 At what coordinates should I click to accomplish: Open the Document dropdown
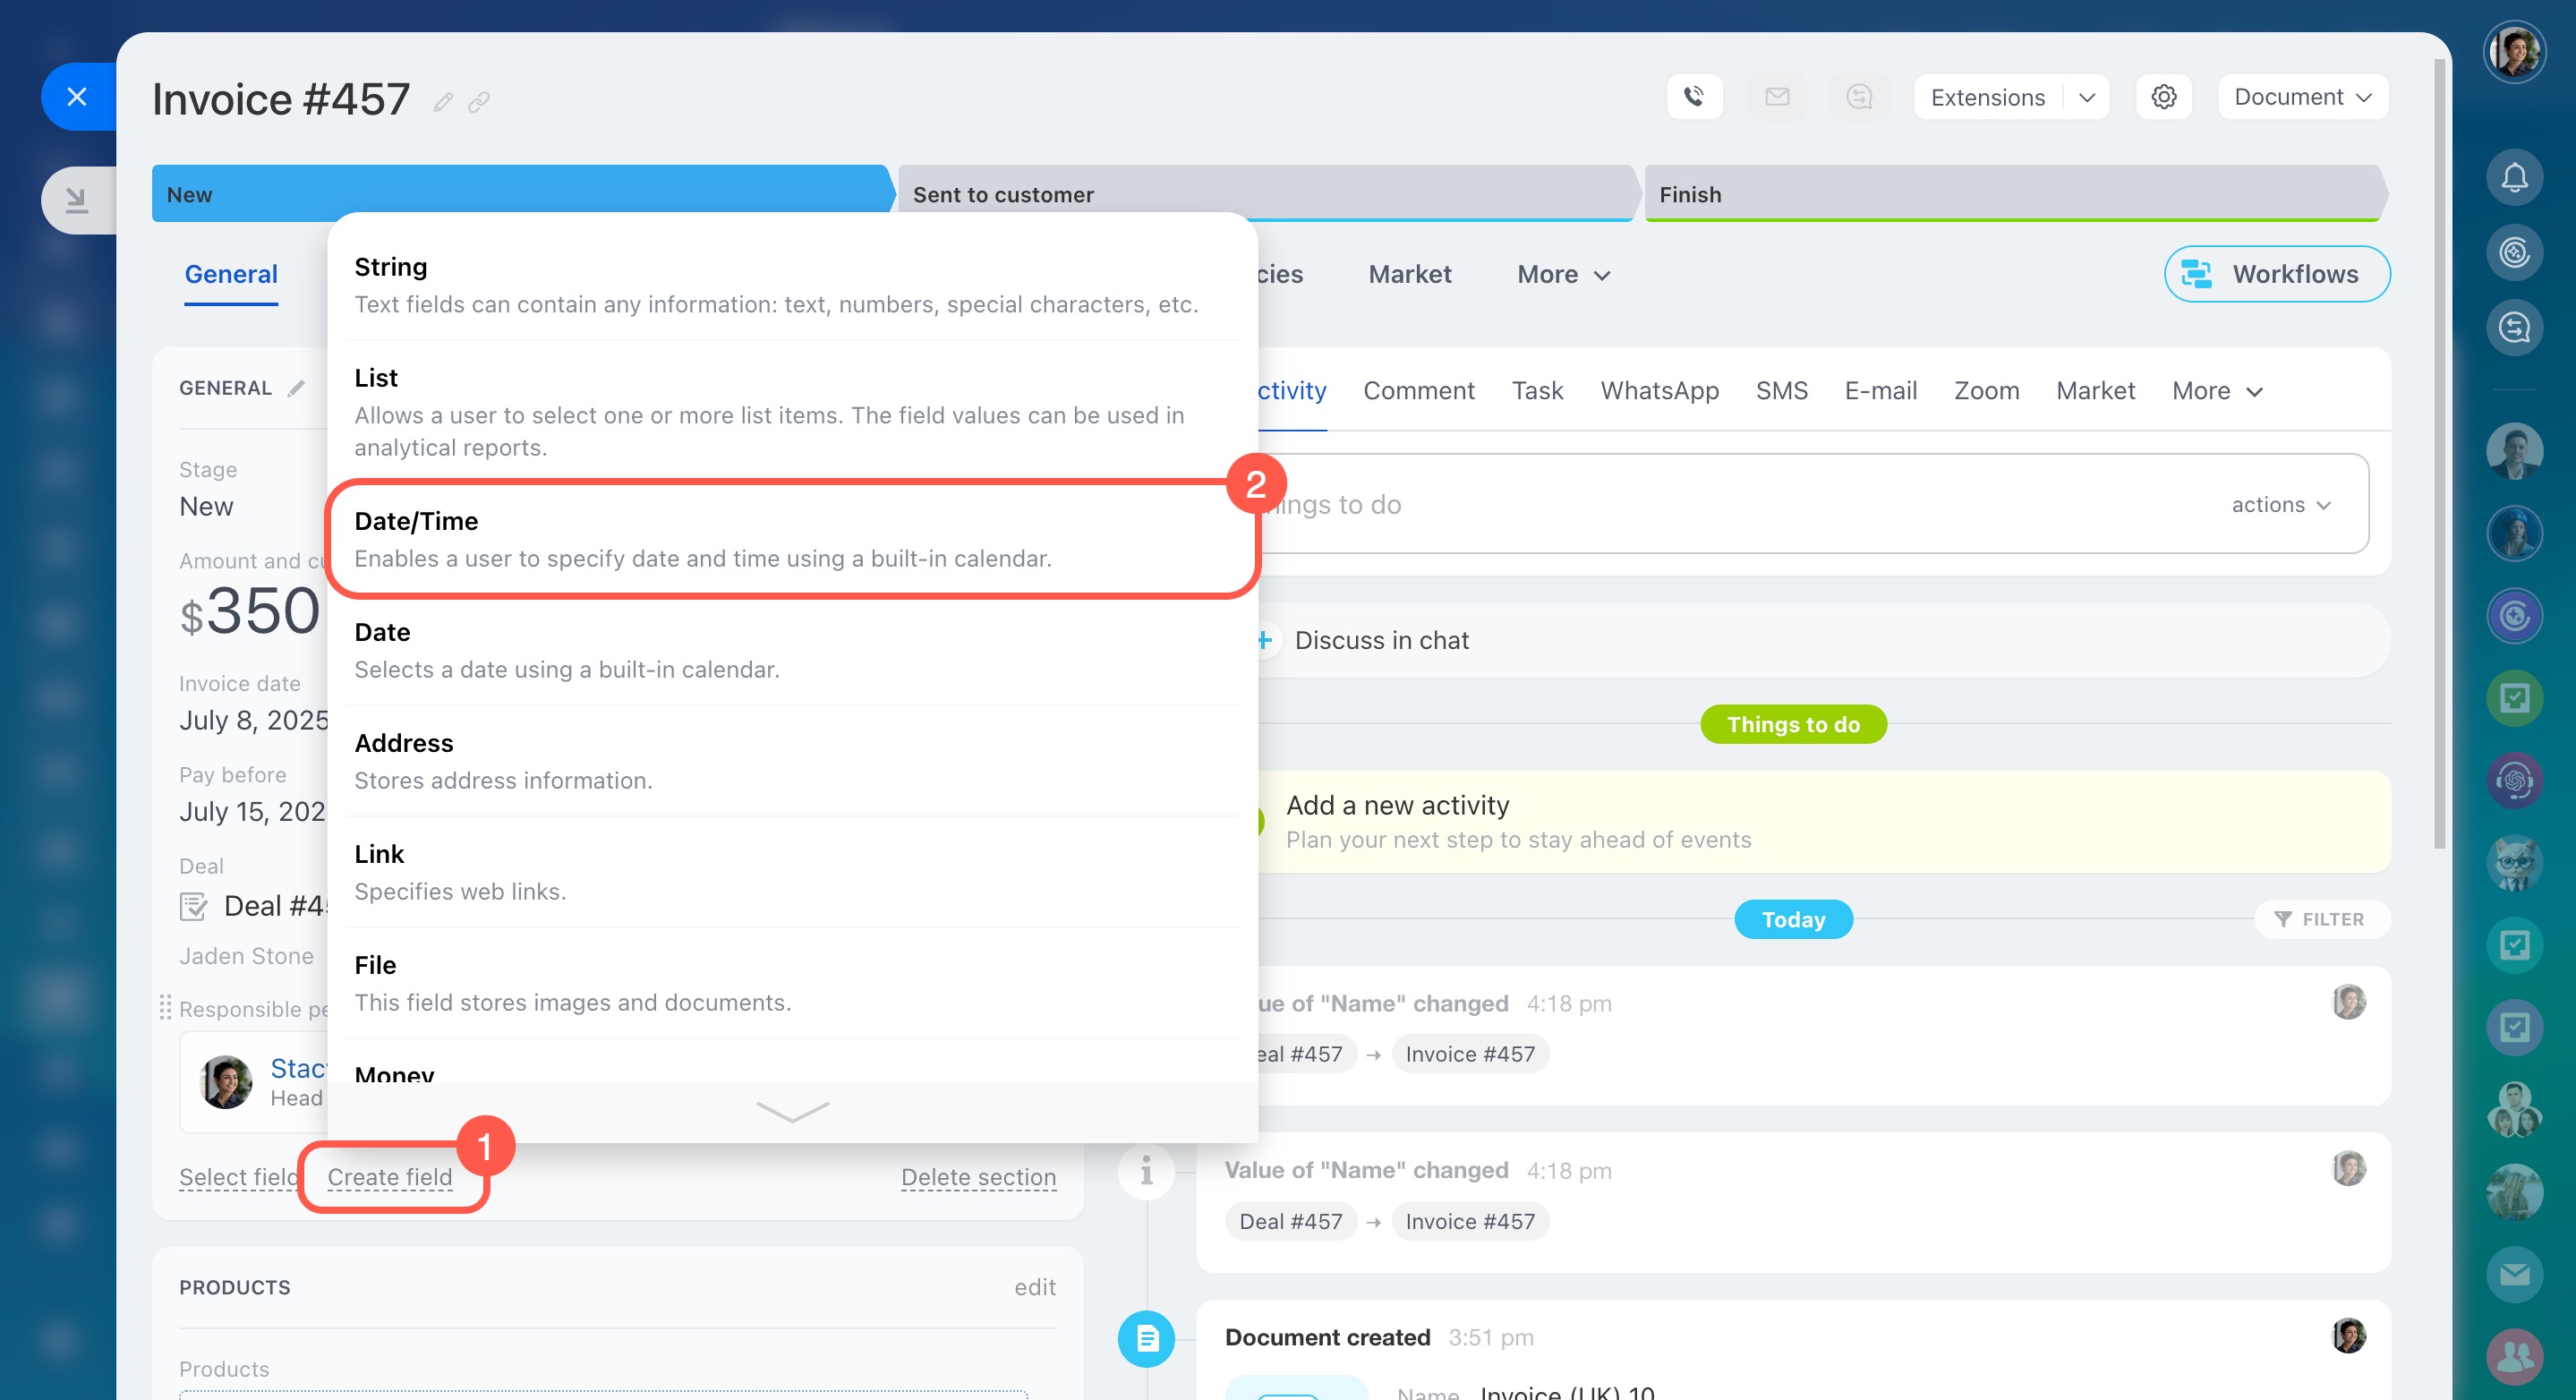tap(2302, 97)
